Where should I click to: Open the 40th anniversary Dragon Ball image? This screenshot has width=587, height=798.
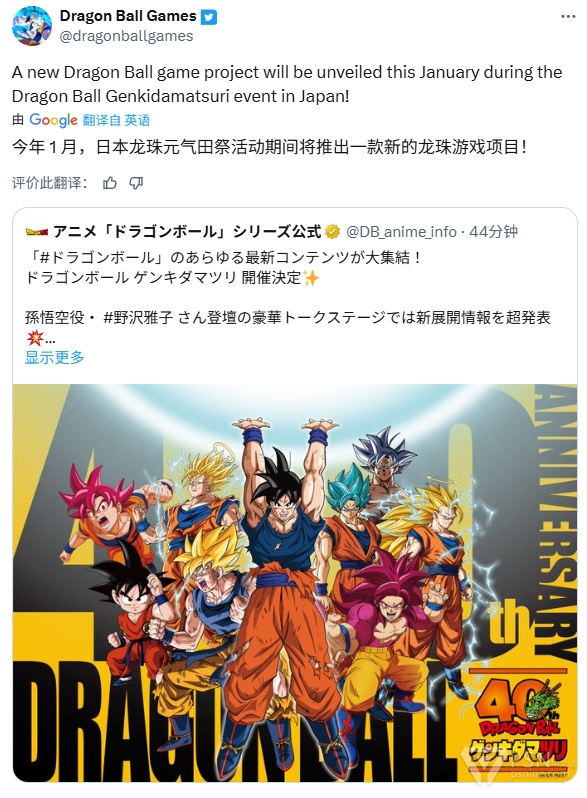click(x=295, y=583)
